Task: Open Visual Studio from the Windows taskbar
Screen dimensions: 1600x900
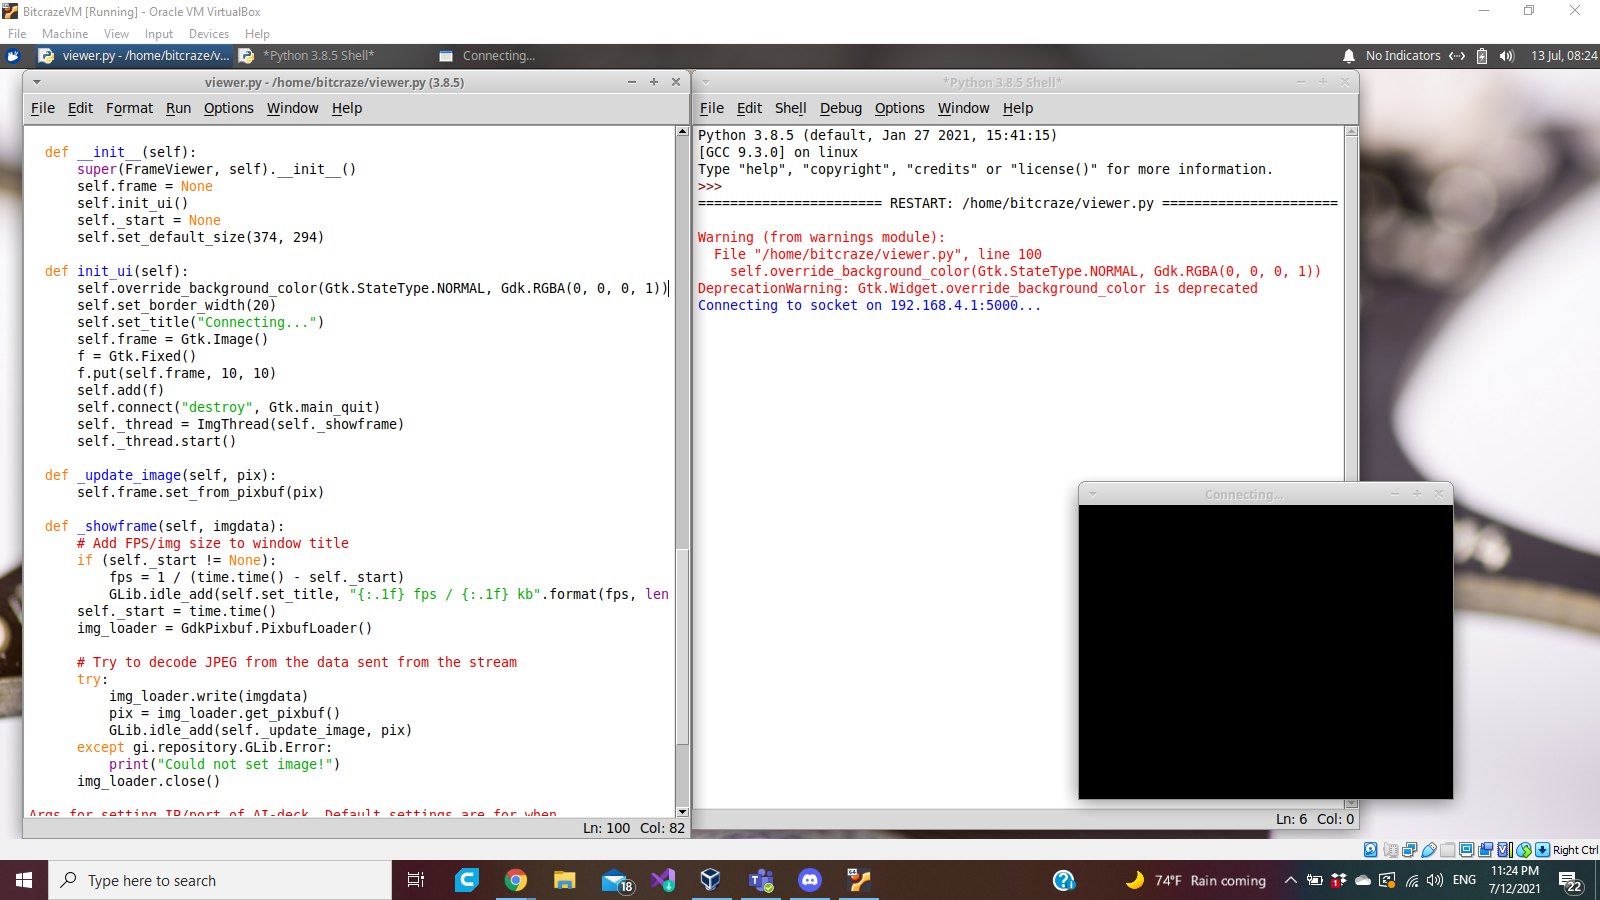Action: [662, 880]
